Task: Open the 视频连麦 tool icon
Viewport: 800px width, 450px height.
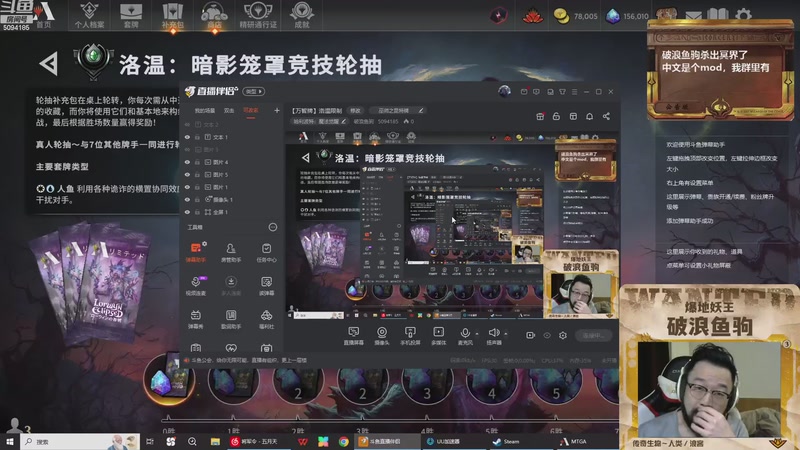Action: (195, 286)
